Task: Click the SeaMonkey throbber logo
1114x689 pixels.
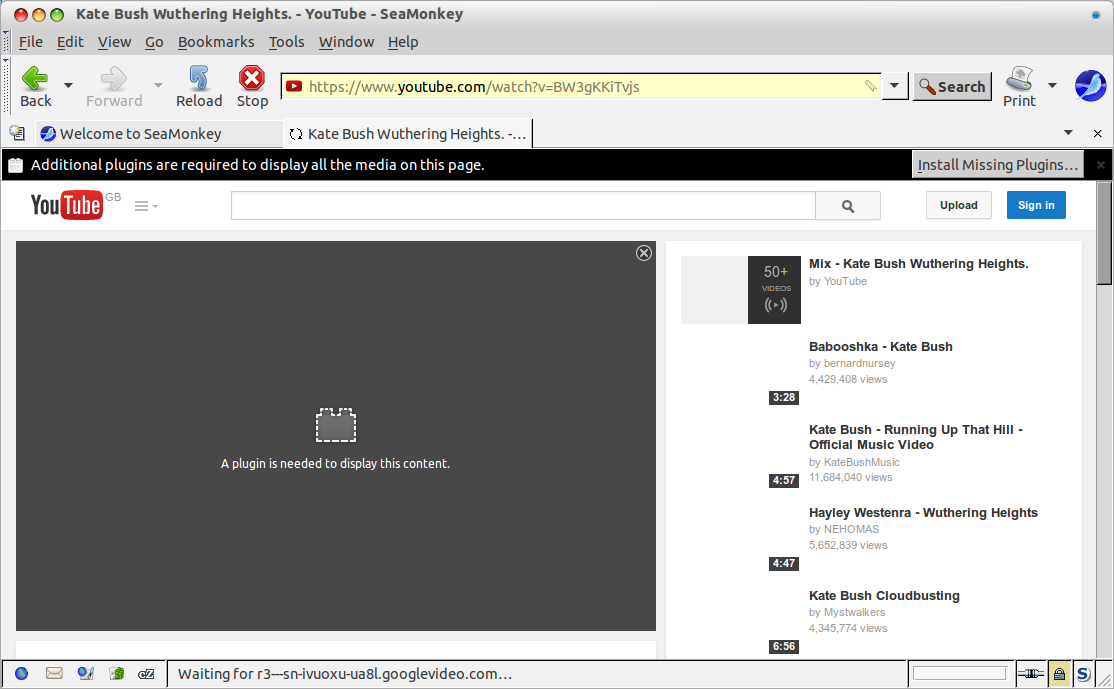Action: tap(1090, 86)
